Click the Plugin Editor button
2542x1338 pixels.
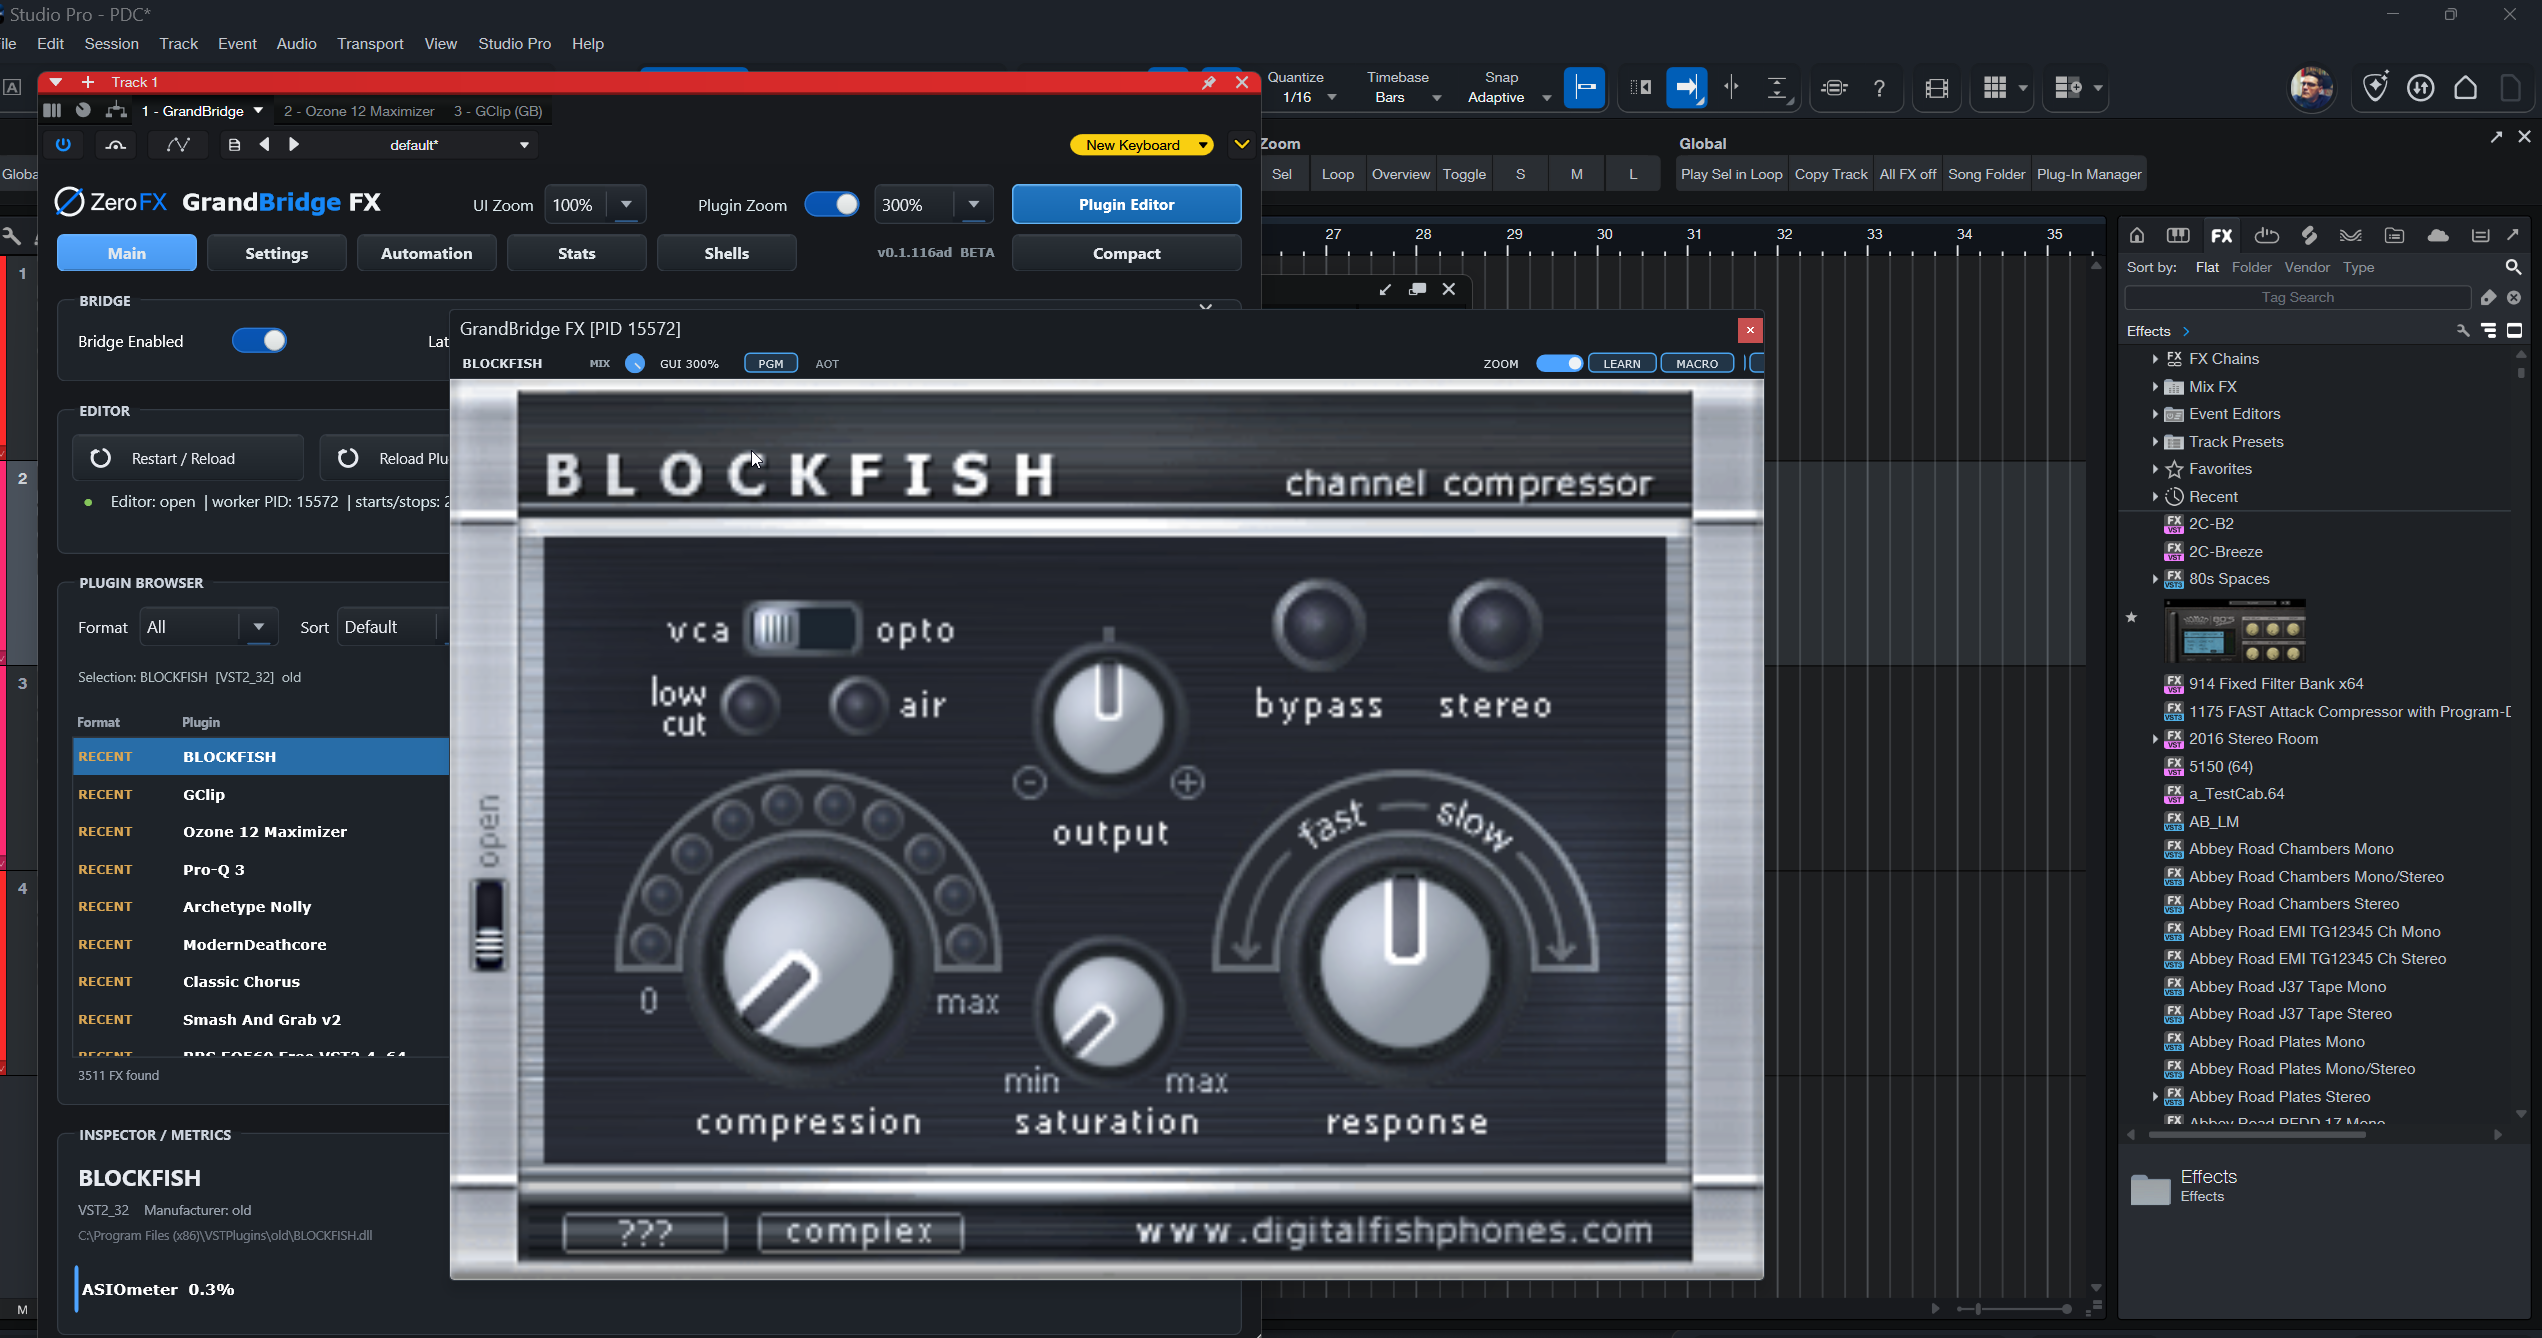(x=1126, y=204)
